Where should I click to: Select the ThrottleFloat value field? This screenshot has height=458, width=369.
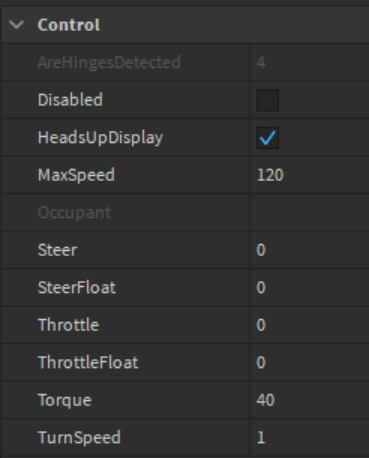(309, 363)
